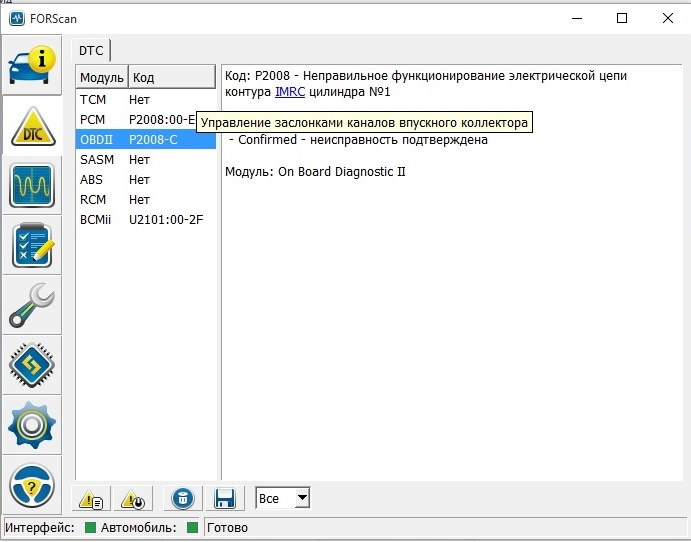This screenshot has height=542, width=691.
Task: Open the help steering wheel section
Action: pyautogui.click(x=32, y=485)
